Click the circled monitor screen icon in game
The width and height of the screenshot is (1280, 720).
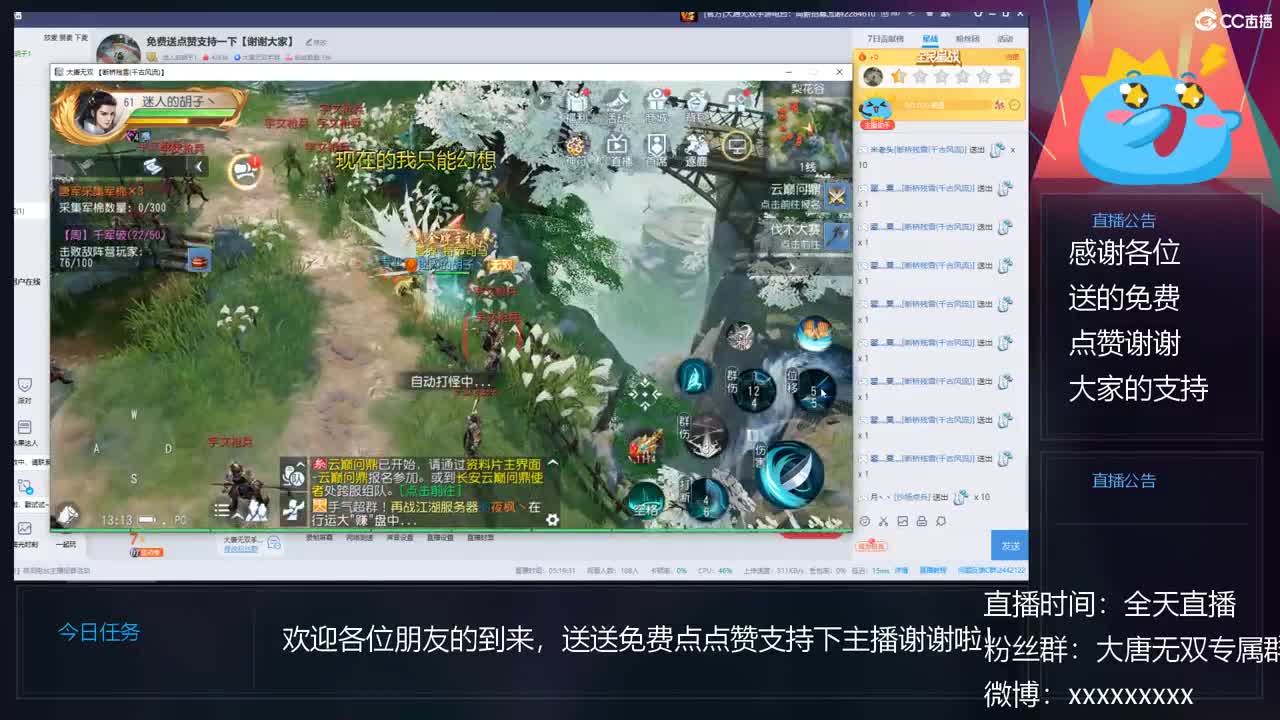pos(737,147)
